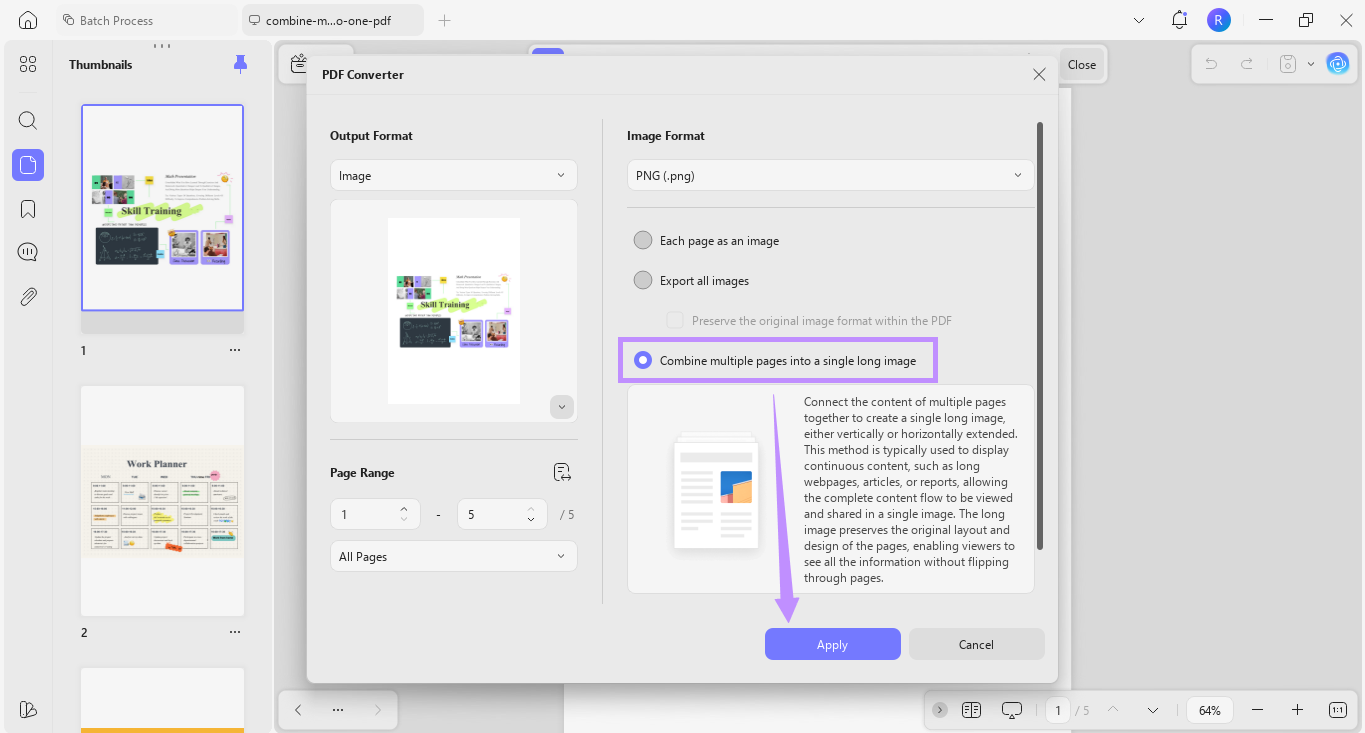
Task: Open the AI assistant icon
Action: pos(1337,63)
